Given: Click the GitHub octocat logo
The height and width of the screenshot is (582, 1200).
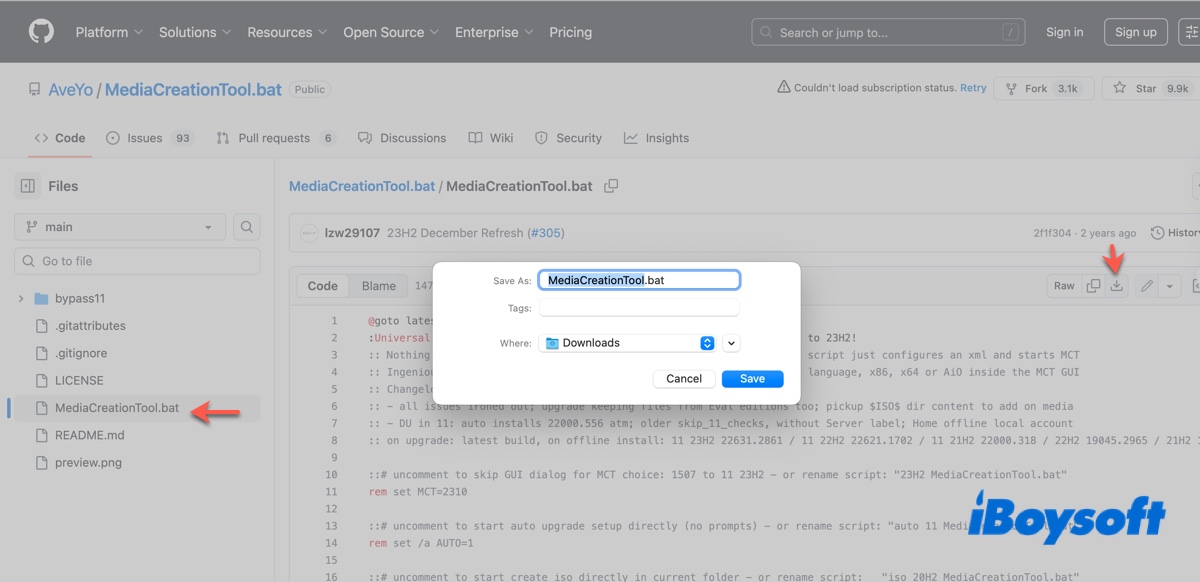Looking at the screenshot, I should coord(40,31).
